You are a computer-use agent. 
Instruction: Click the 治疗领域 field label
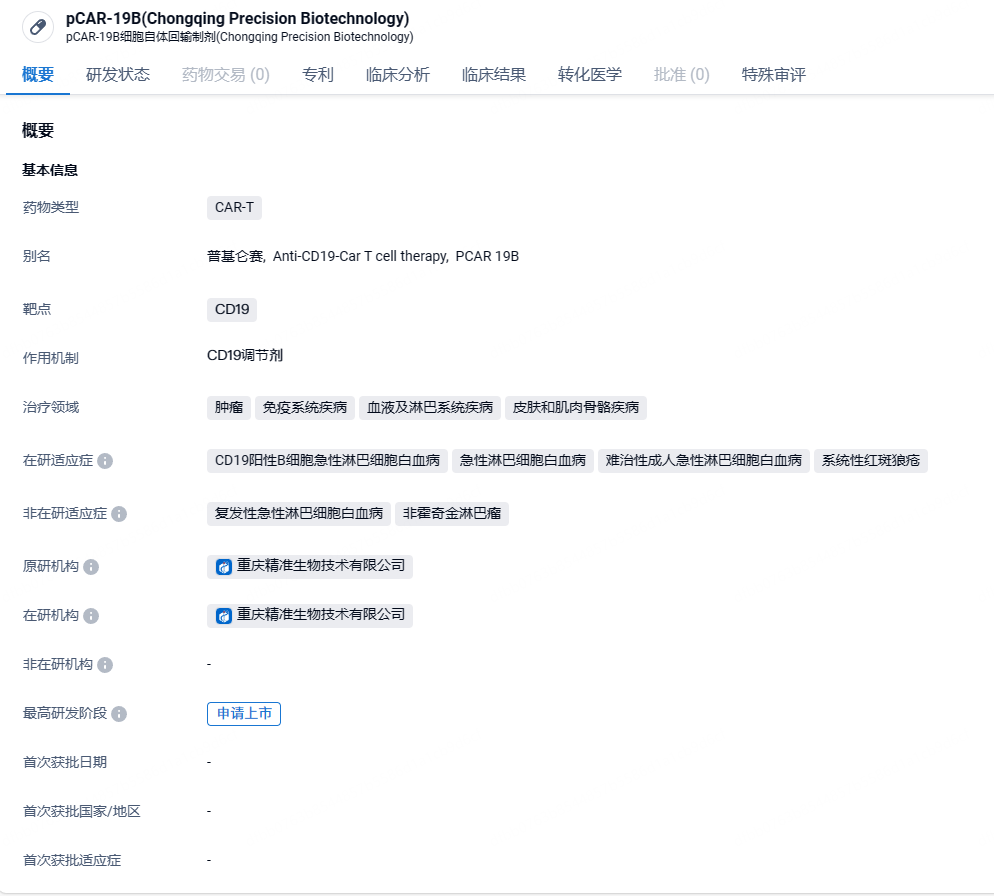point(51,408)
